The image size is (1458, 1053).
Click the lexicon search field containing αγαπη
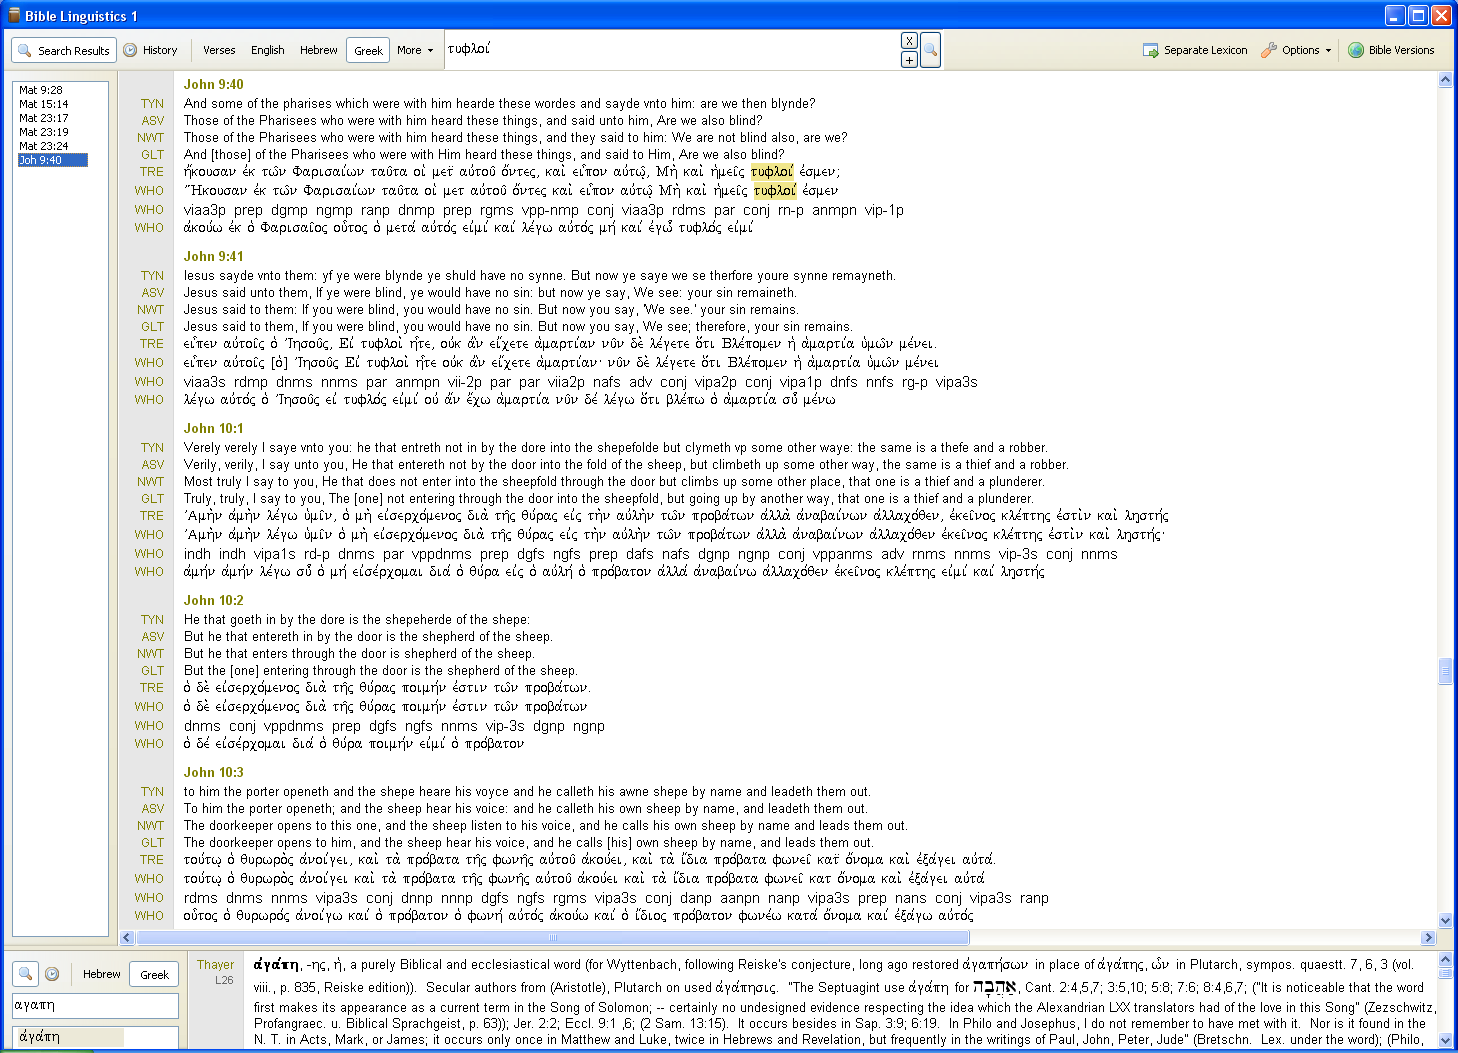pos(95,1005)
